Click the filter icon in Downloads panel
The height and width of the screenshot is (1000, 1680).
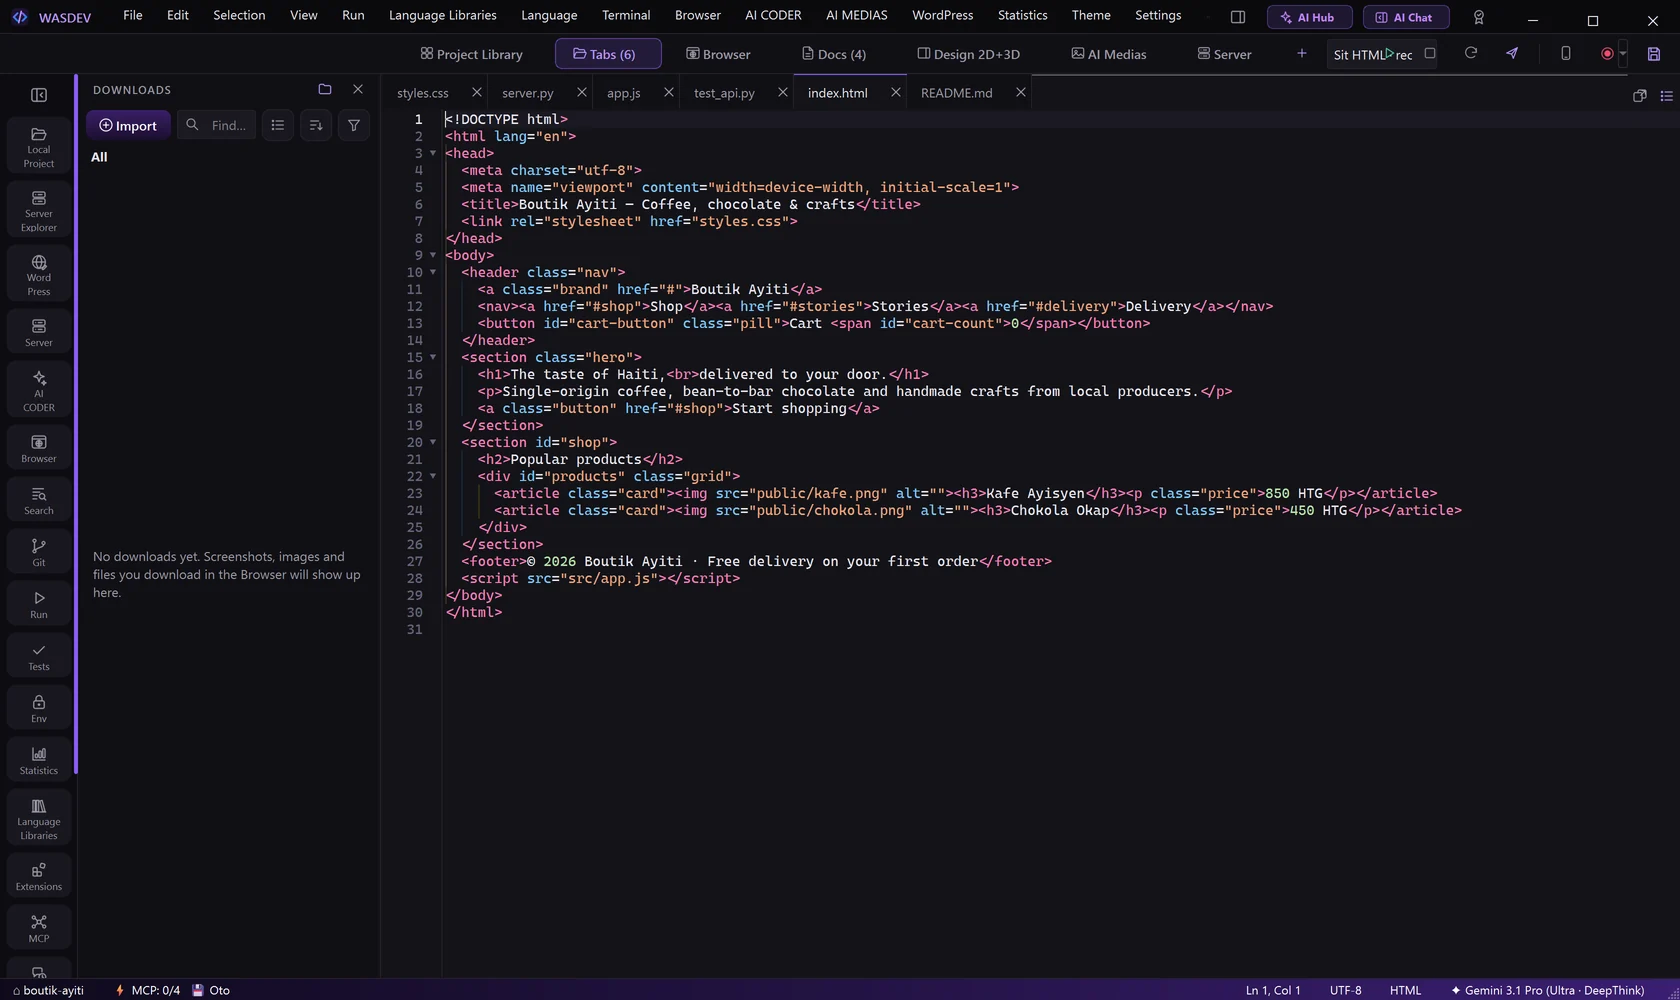pos(354,125)
